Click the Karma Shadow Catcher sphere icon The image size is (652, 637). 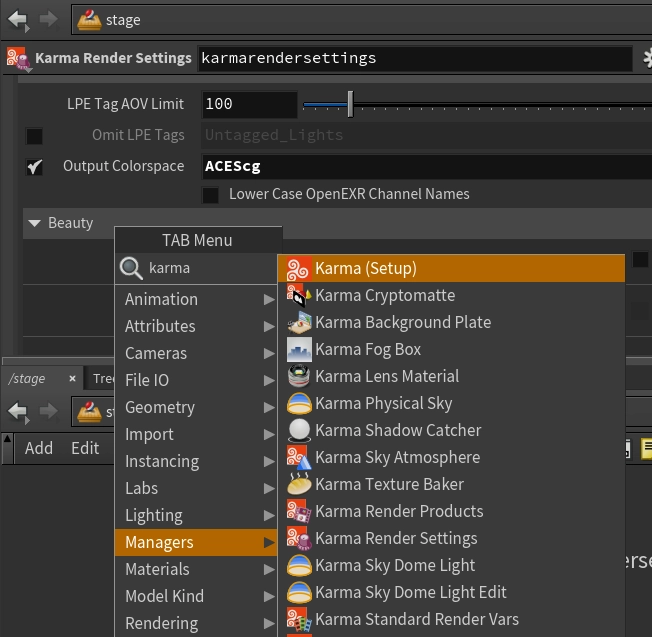pyautogui.click(x=299, y=430)
